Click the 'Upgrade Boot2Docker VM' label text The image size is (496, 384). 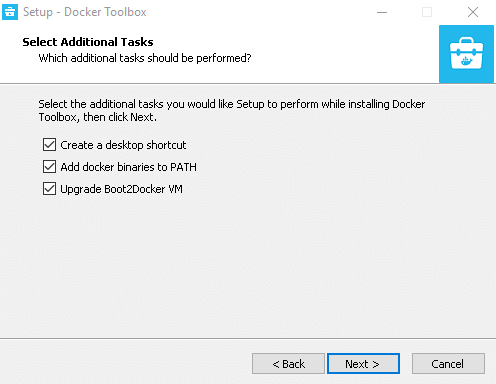[x=121, y=189]
